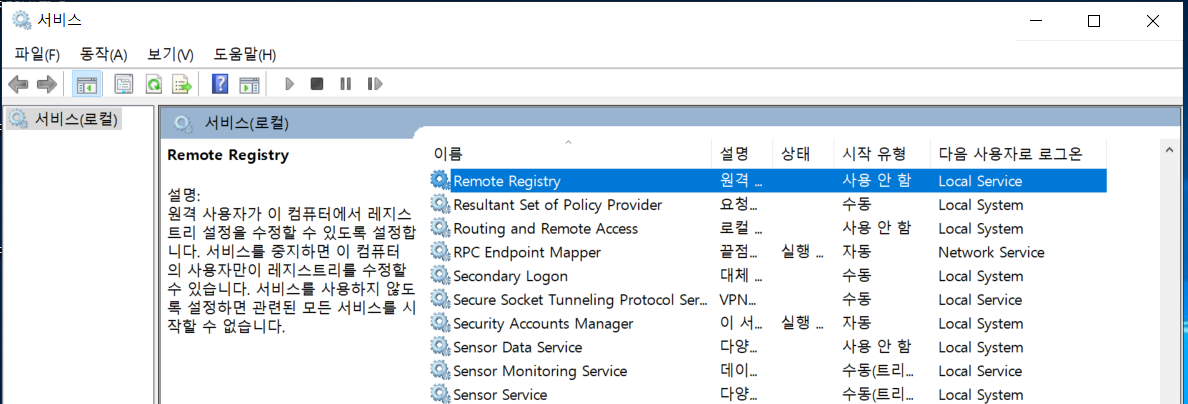Toggle the show/hide console tree icon

coord(86,84)
